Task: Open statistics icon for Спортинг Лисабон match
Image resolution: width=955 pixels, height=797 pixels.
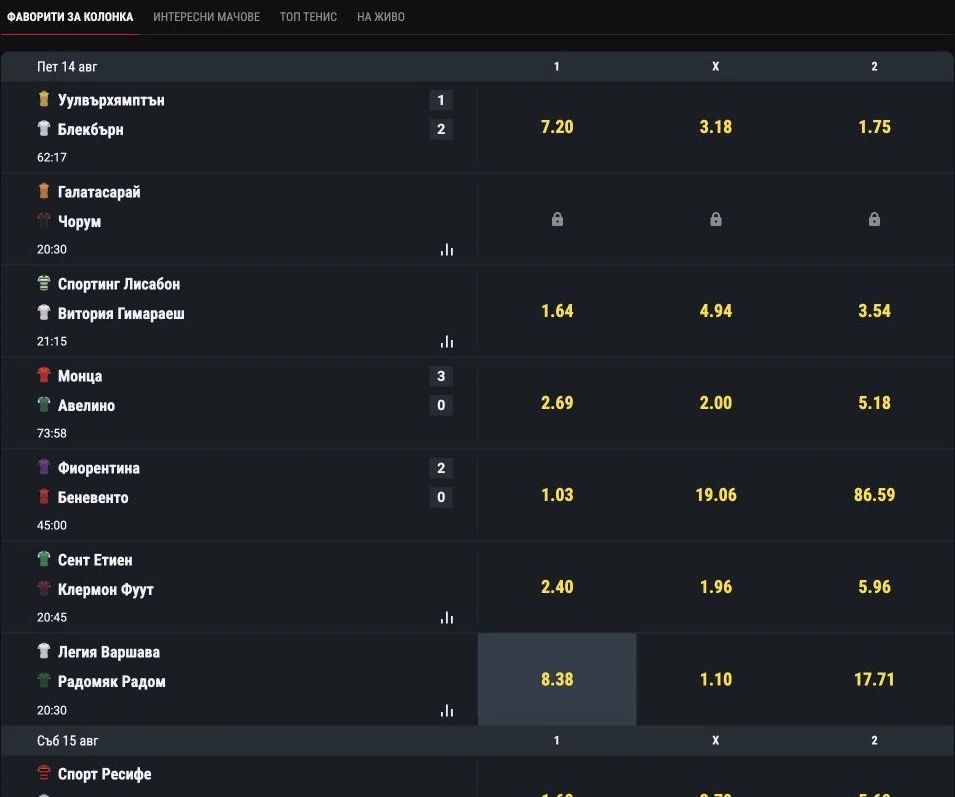Action: 447,341
